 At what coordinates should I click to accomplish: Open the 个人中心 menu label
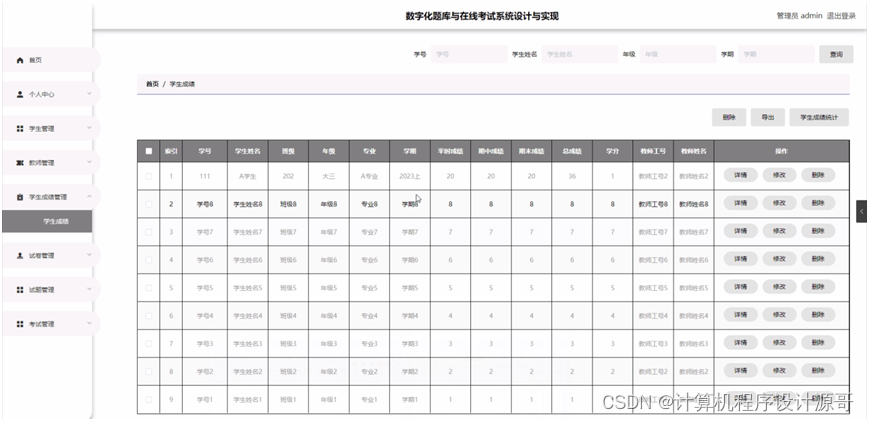42,94
